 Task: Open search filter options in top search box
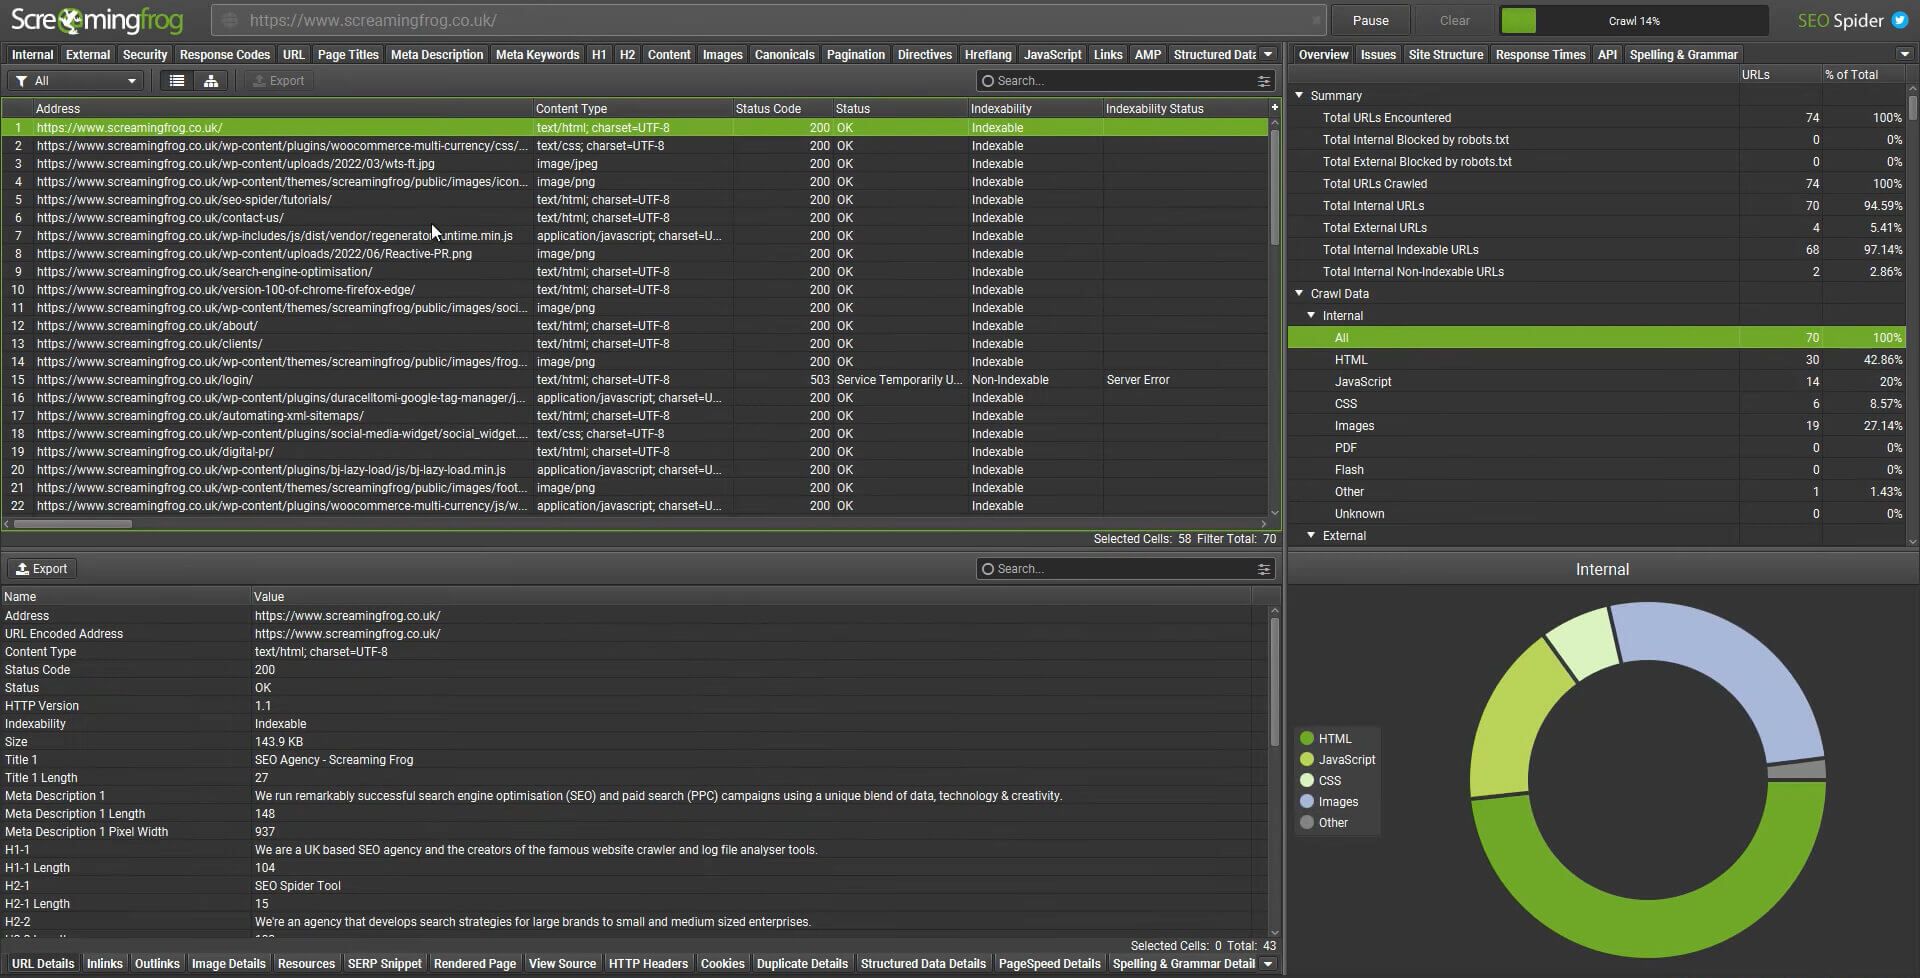pyautogui.click(x=1264, y=81)
